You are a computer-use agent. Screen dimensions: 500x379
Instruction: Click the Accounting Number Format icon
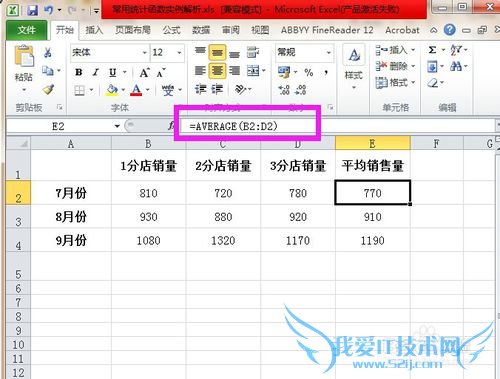(x=284, y=72)
